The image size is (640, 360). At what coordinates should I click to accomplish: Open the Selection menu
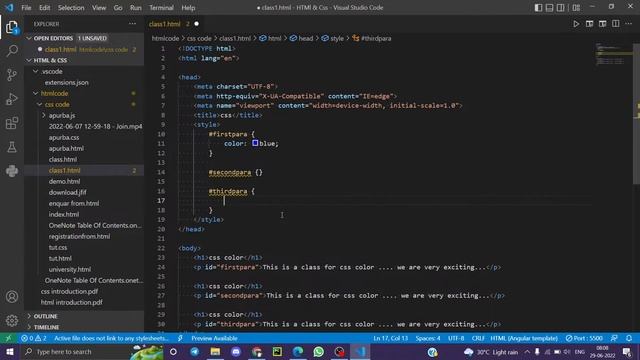(x=71, y=7)
